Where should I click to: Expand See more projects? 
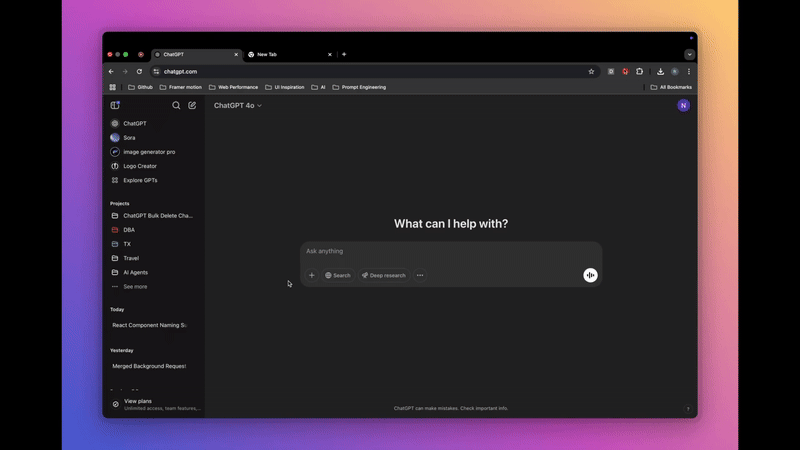(154, 287)
